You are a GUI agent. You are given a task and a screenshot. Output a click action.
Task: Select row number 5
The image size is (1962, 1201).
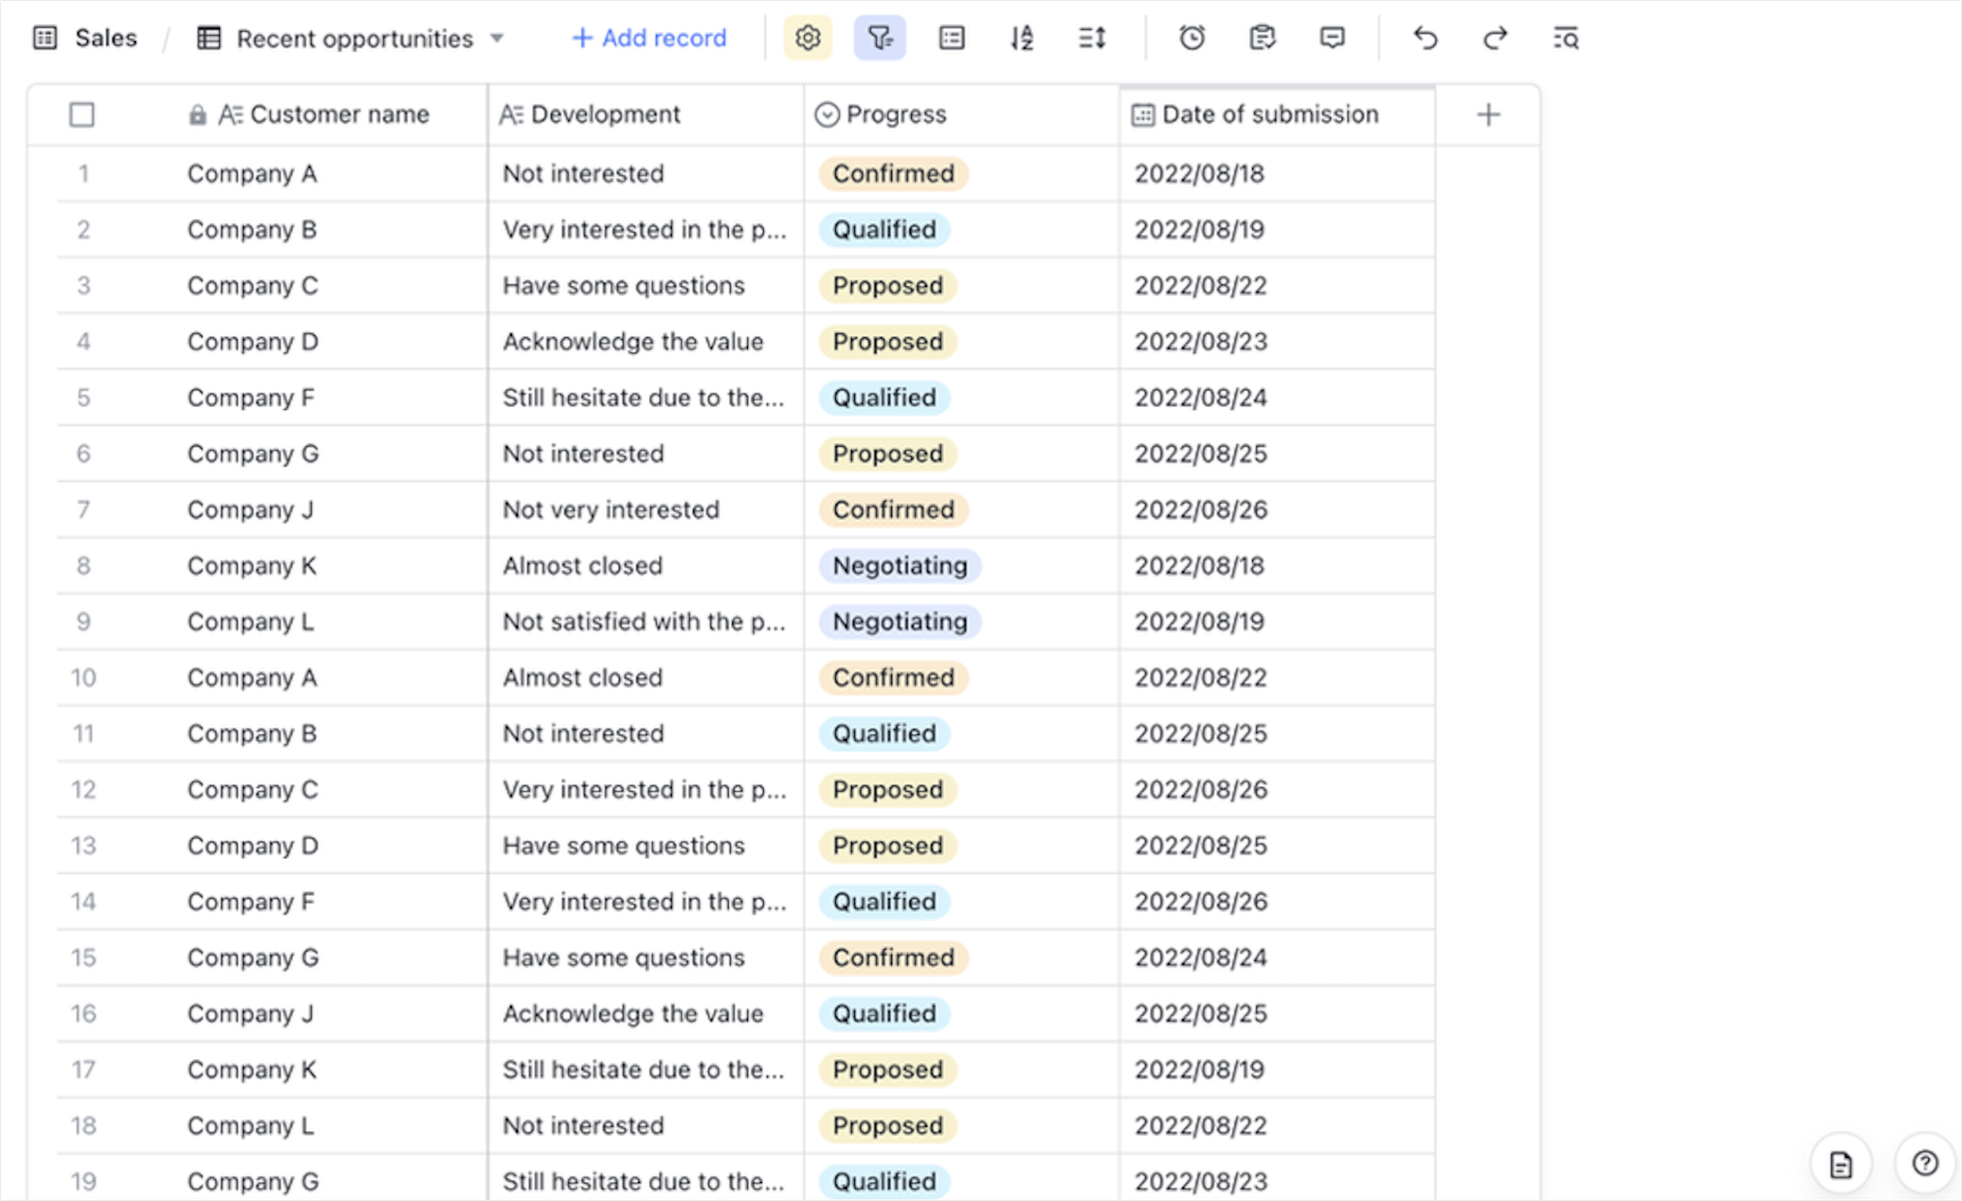[83, 398]
